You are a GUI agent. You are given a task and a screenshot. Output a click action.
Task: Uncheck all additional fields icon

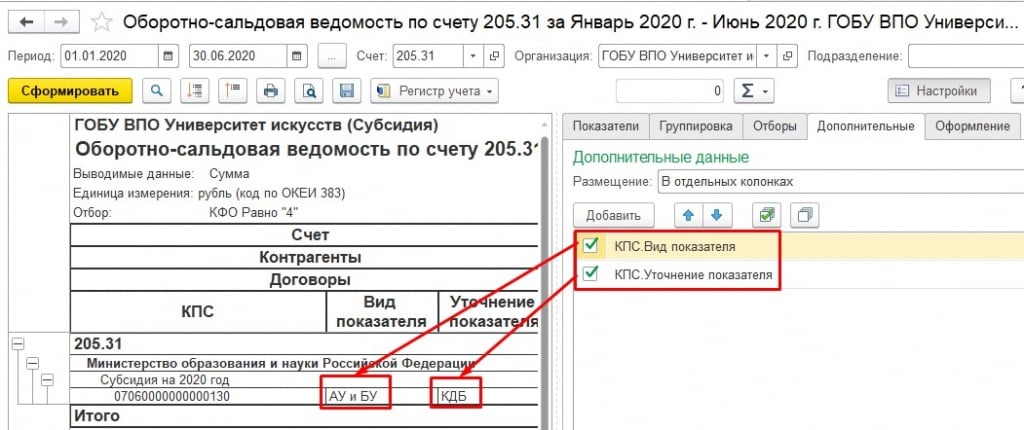tap(805, 215)
